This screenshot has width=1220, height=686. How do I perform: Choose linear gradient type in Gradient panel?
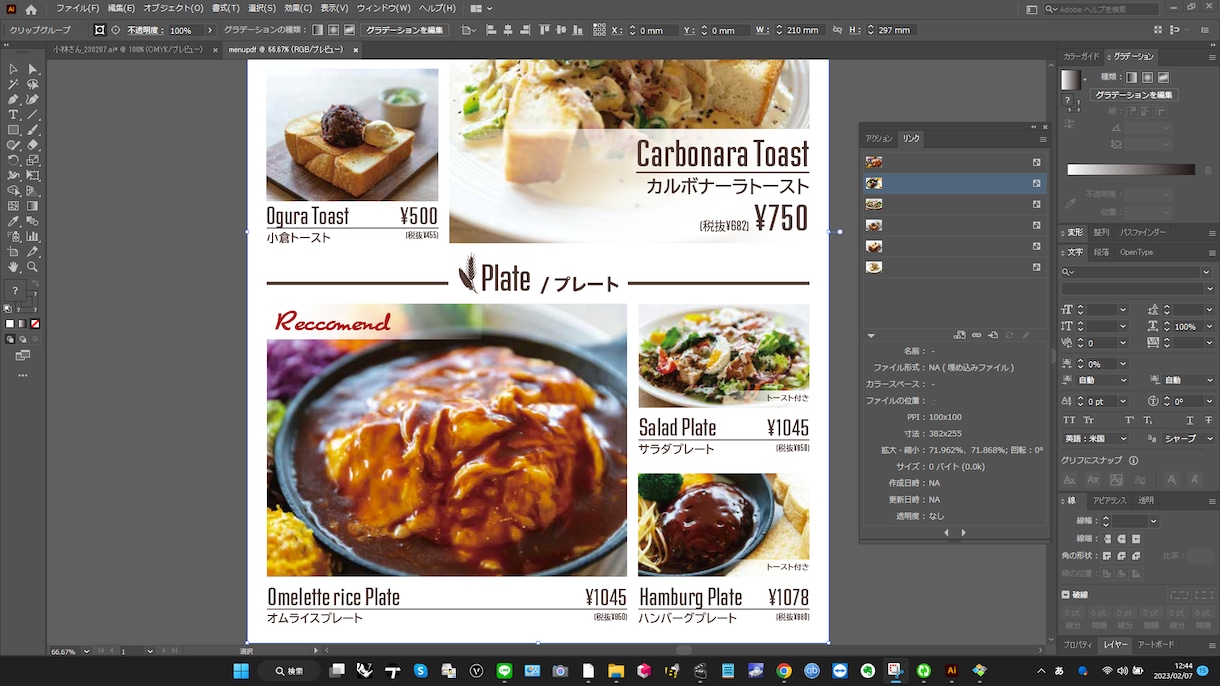(1129, 76)
